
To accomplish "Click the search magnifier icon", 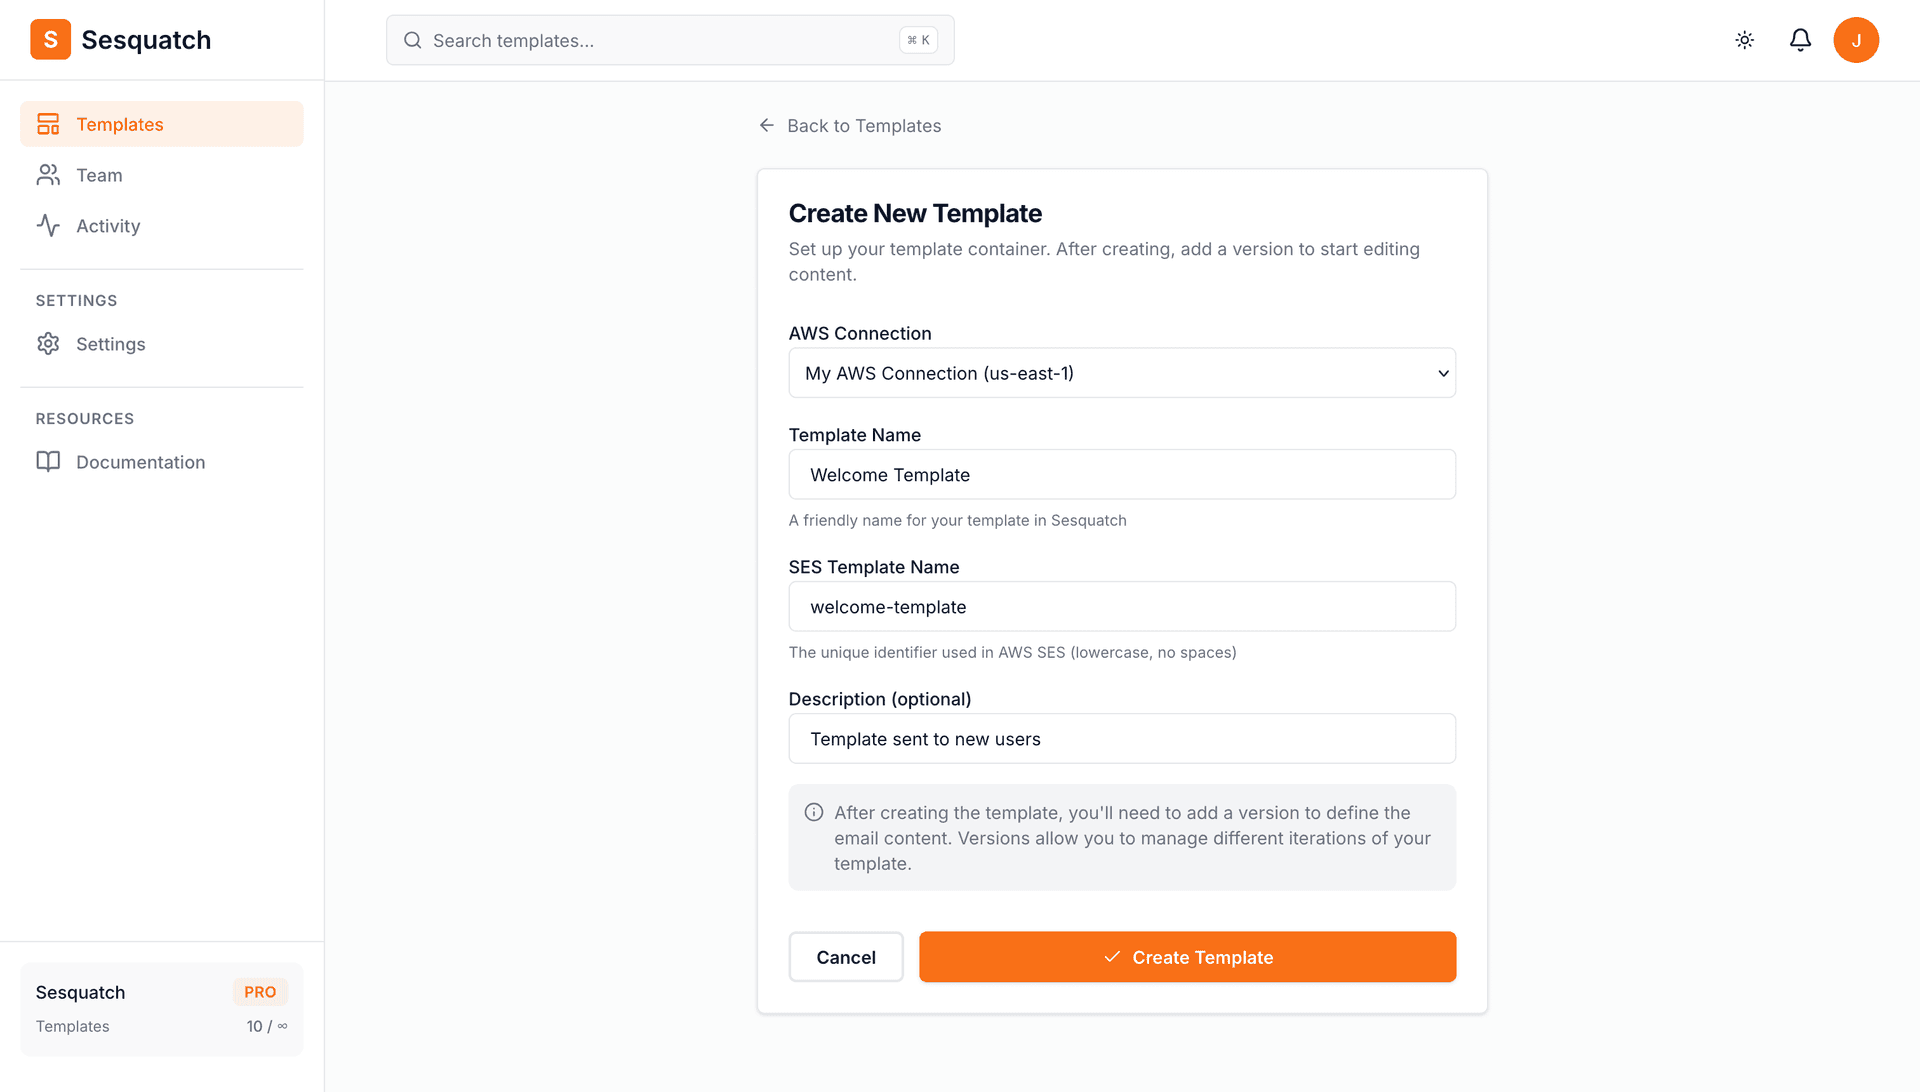I will pos(412,40).
